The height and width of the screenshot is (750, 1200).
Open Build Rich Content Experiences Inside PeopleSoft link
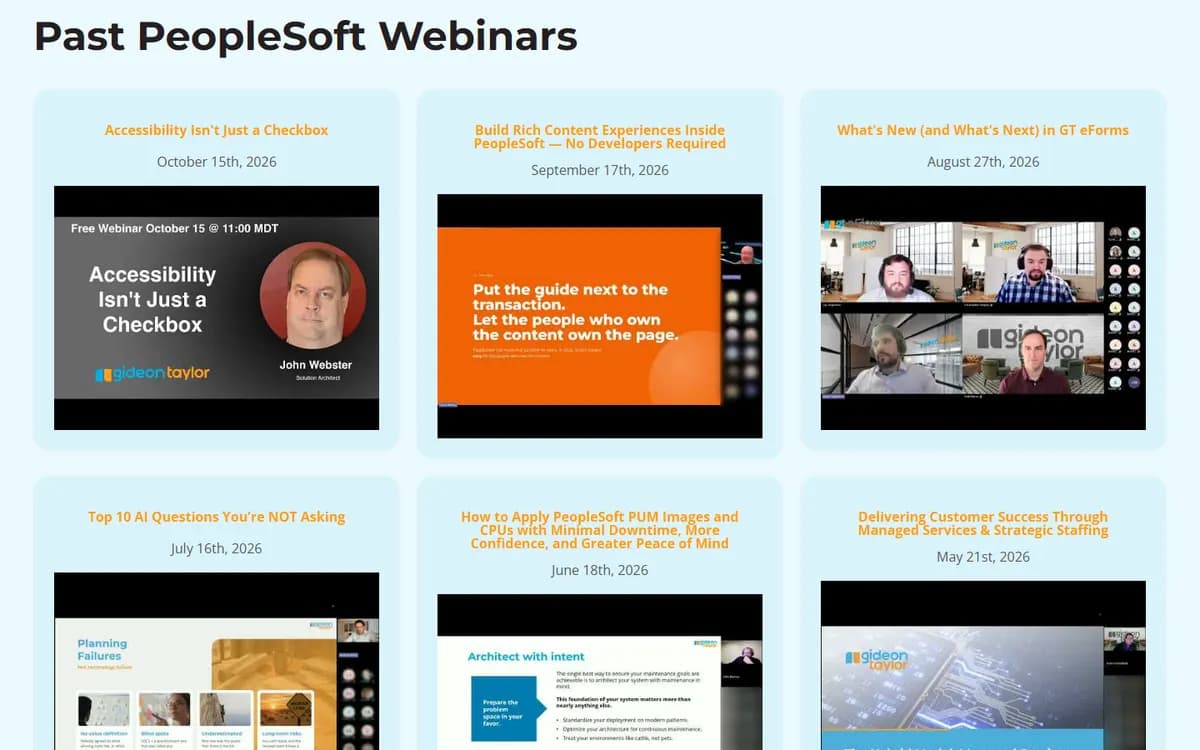tap(600, 137)
